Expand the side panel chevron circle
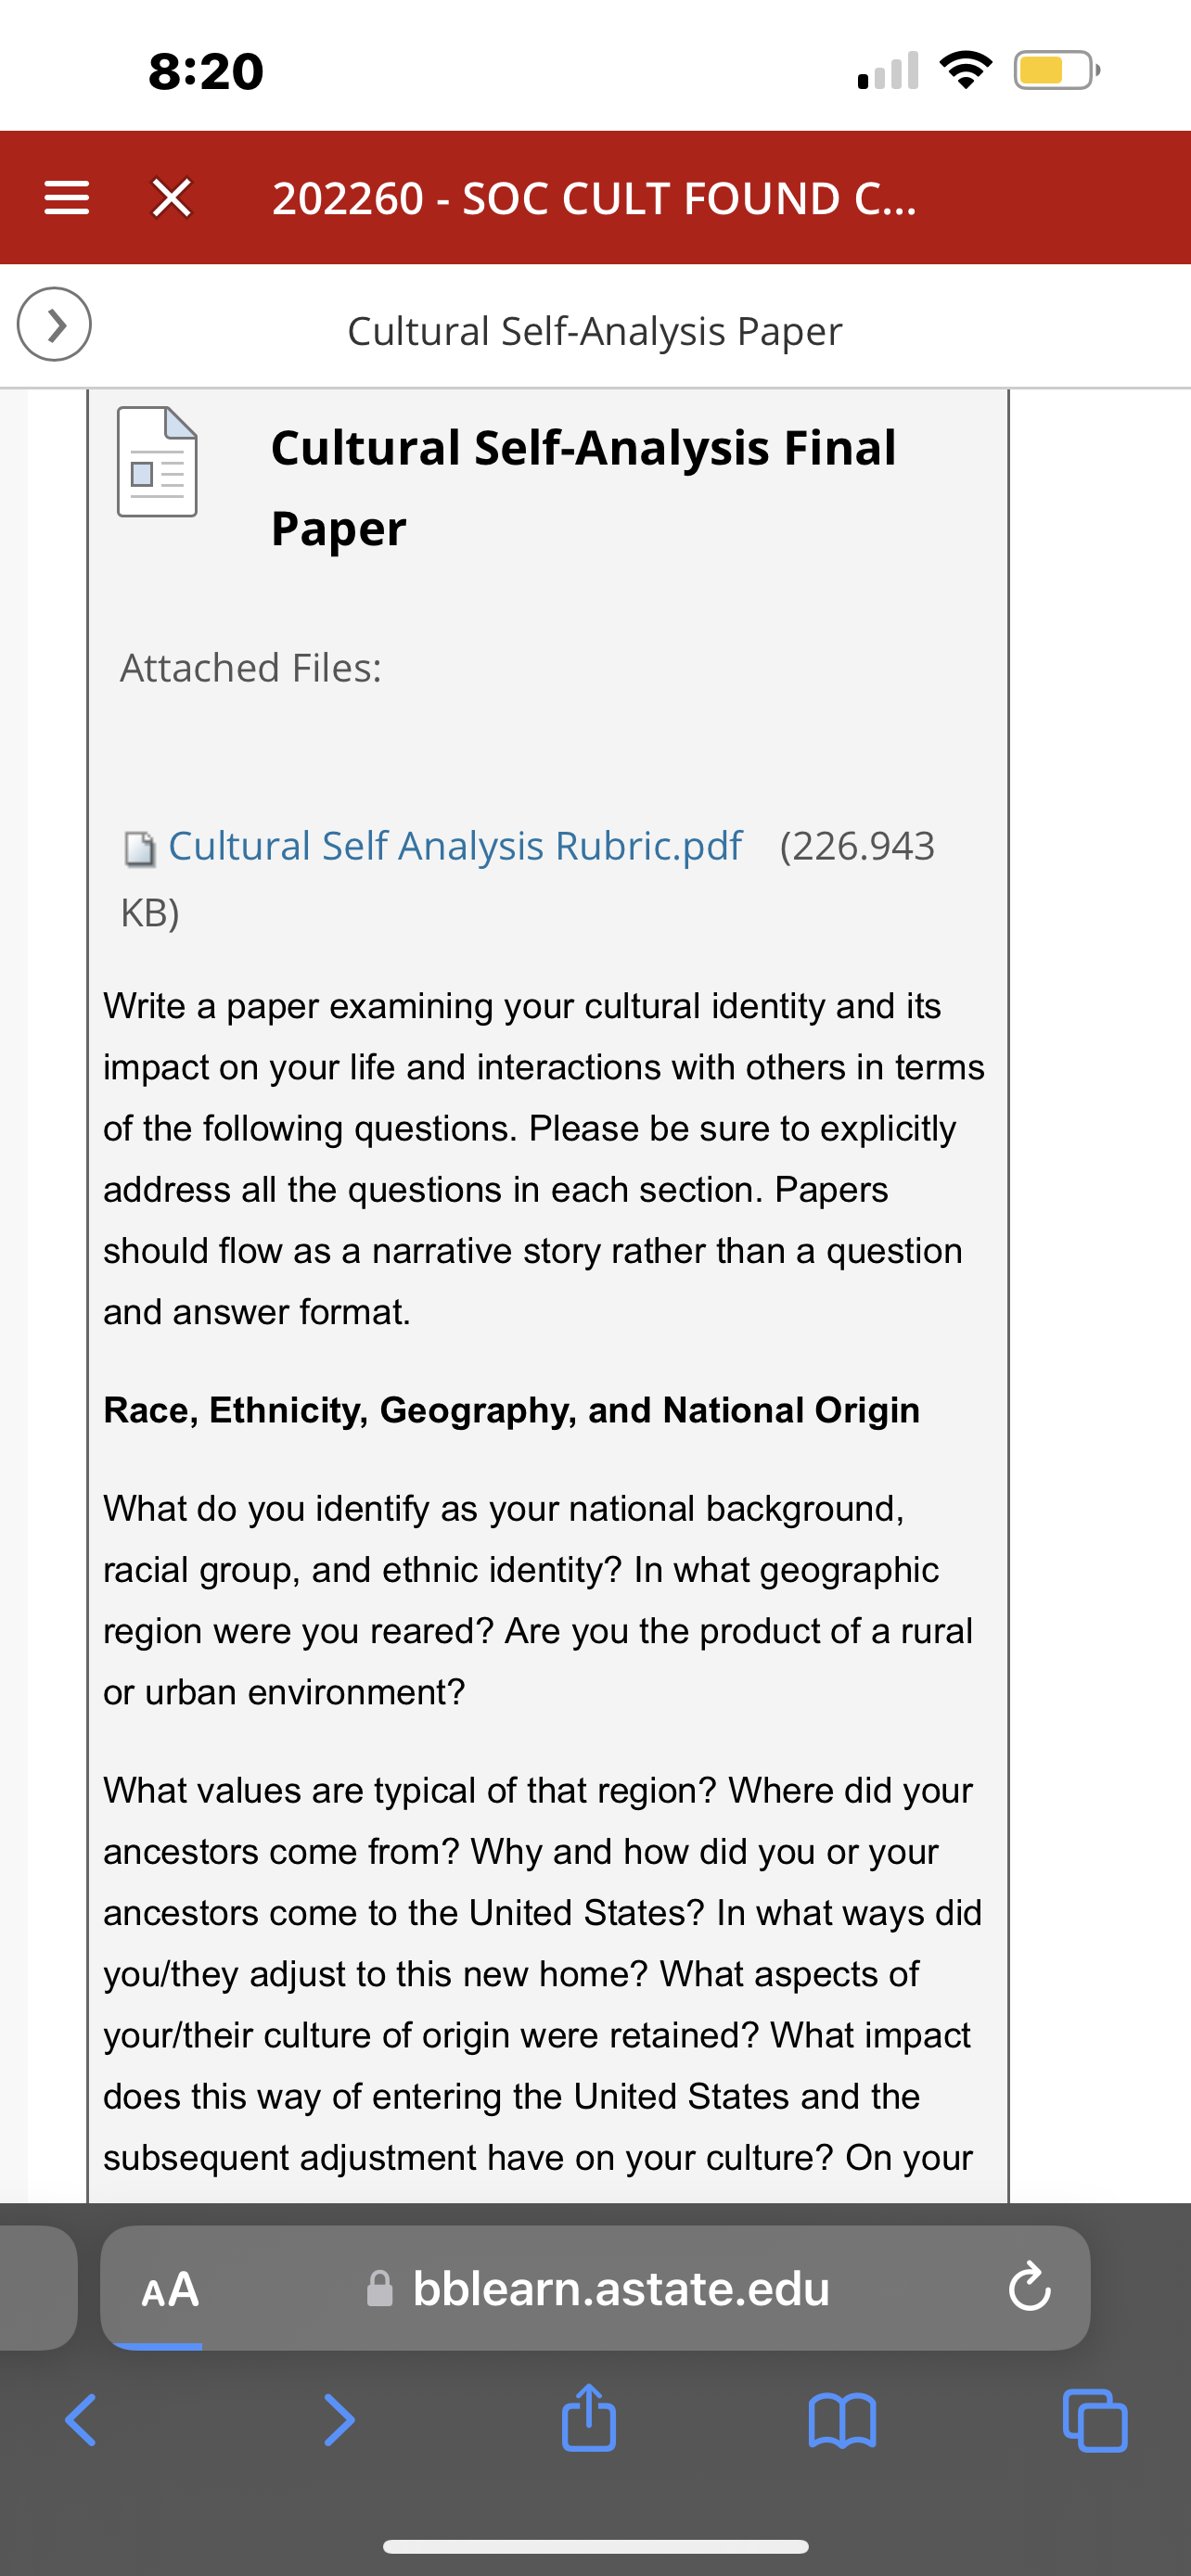This screenshot has height=2576, width=1191. pyautogui.click(x=54, y=324)
